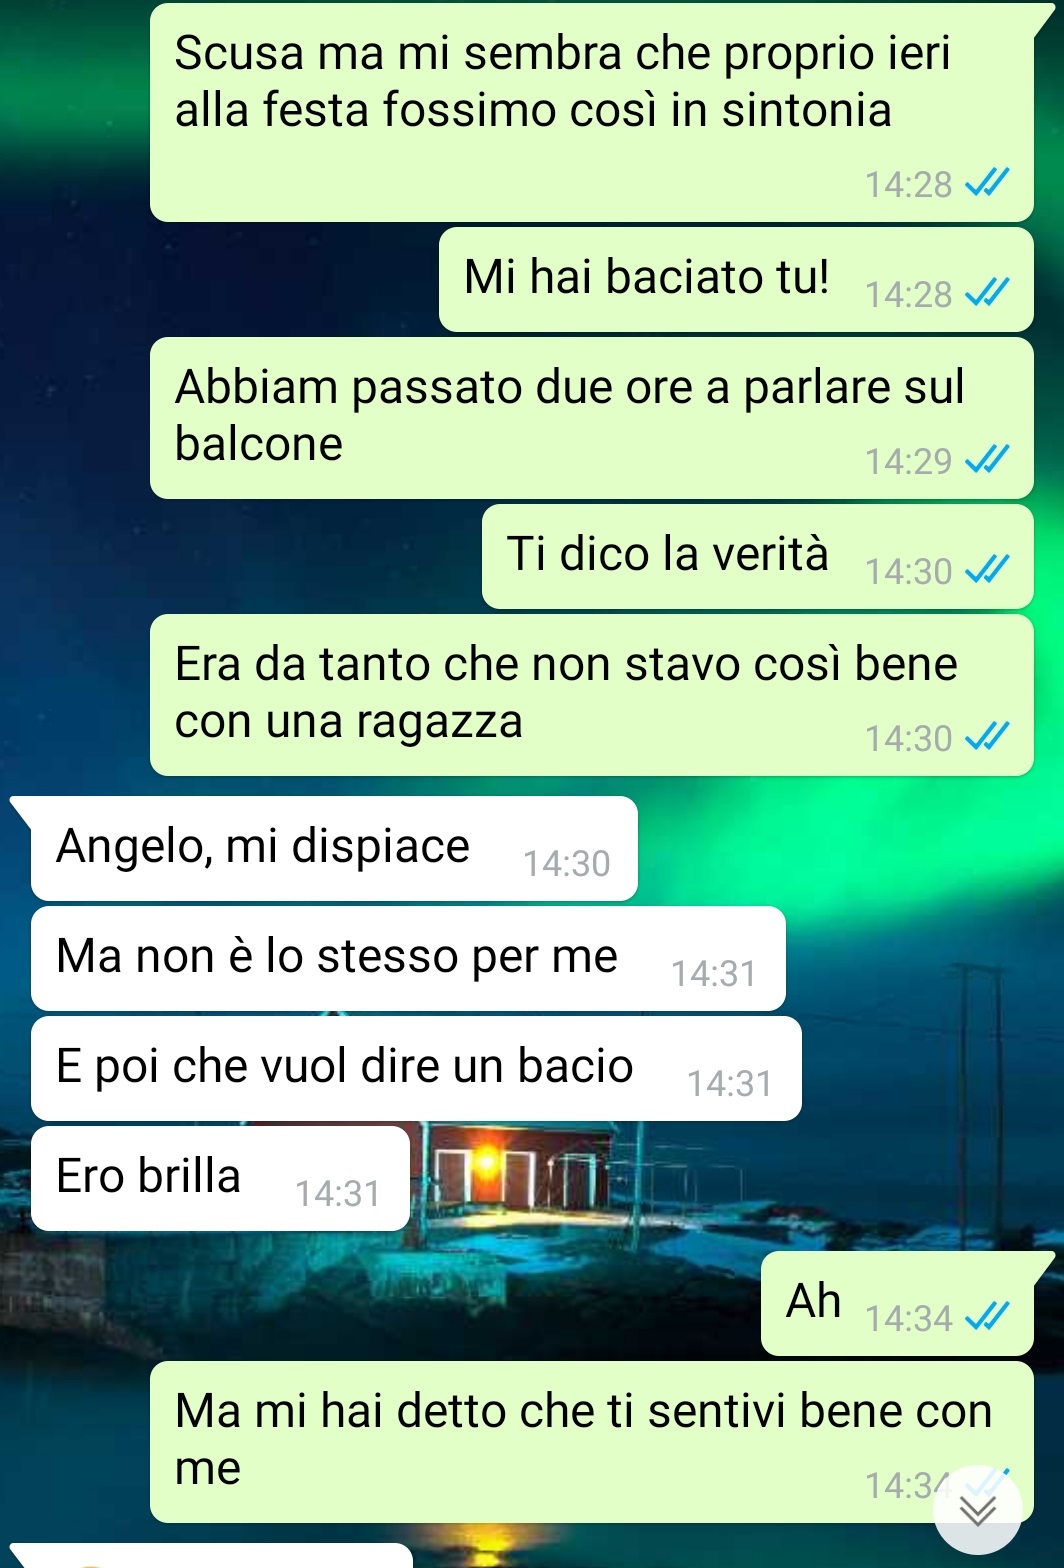Select message 'Scusa ma mi sembra che proprio ieri'
The image size is (1064, 1568).
pos(592,112)
